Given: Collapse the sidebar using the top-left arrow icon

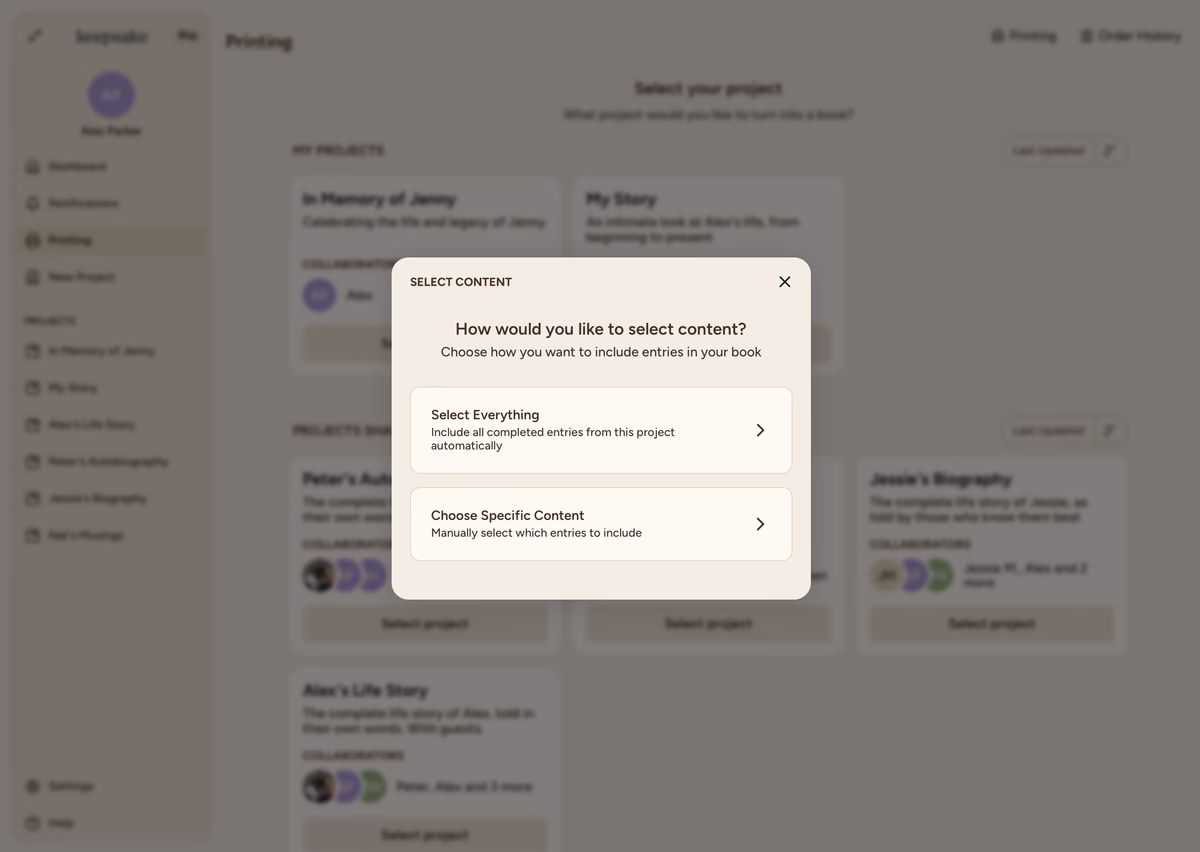Looking at the screenshot, I should pyautogui.click(x=35, y=36).
